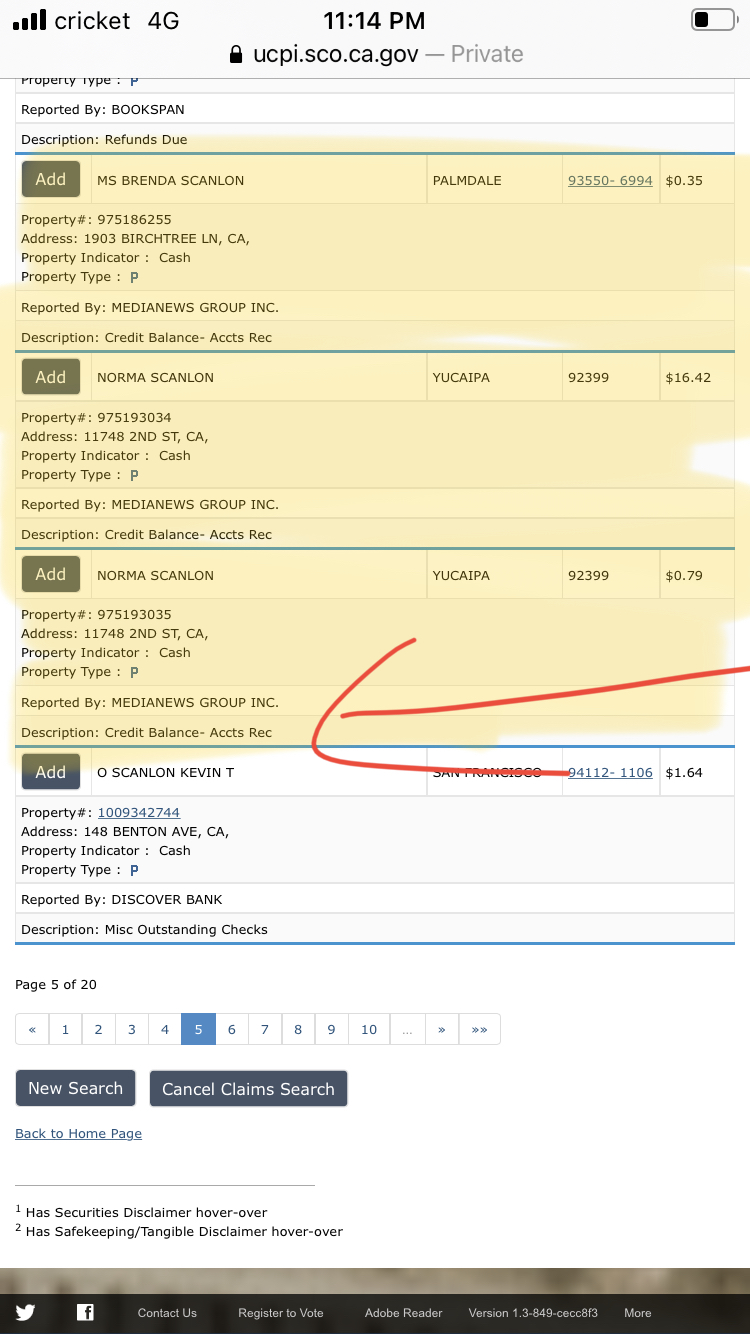This screenshot has height=1334, width=750.
Task: Open Adobe Reader footer link
Action: 403,1313
